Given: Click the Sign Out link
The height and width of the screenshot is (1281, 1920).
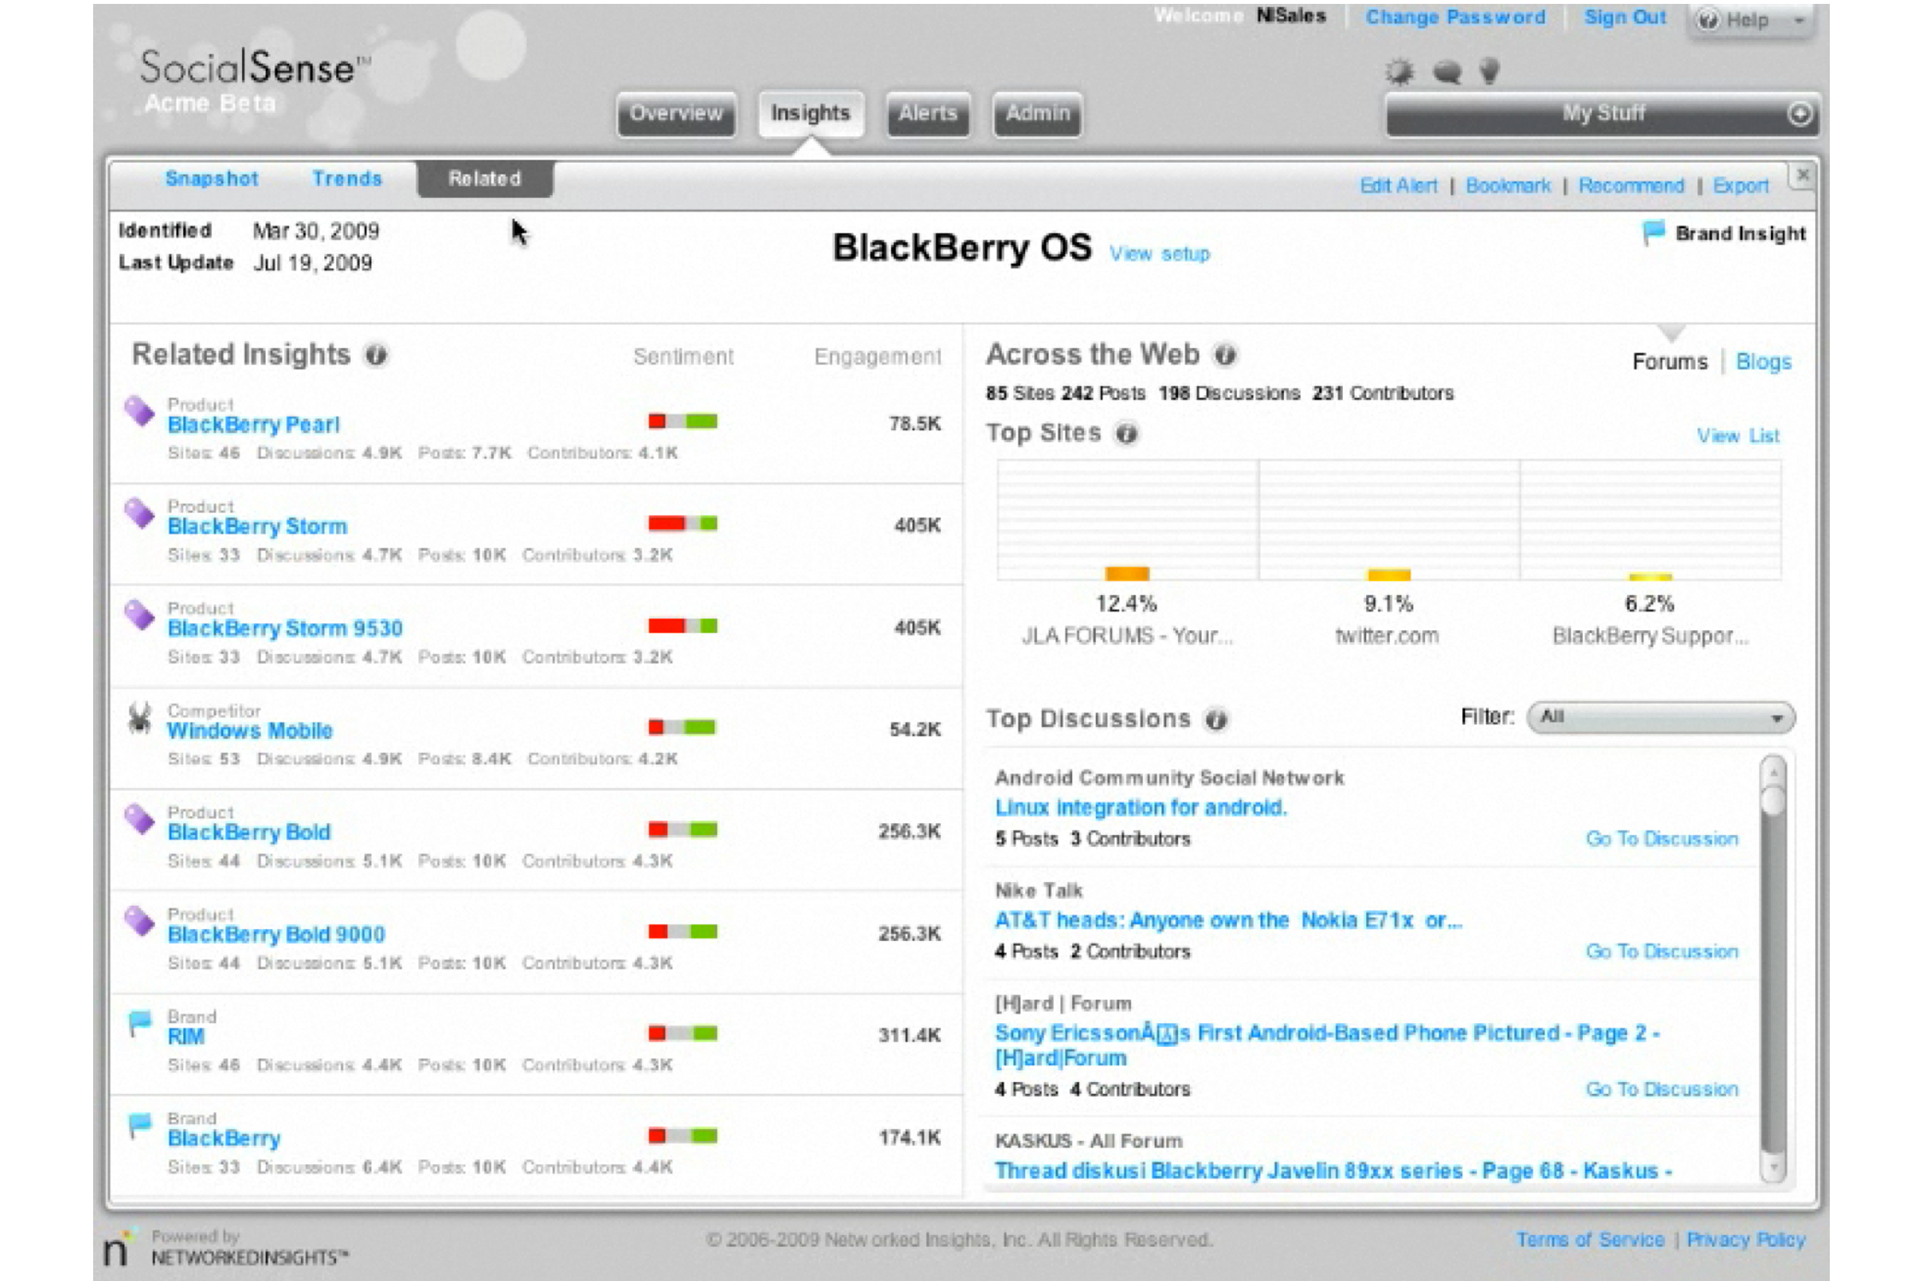Looking at the screenshot, I should (1625, 17).
